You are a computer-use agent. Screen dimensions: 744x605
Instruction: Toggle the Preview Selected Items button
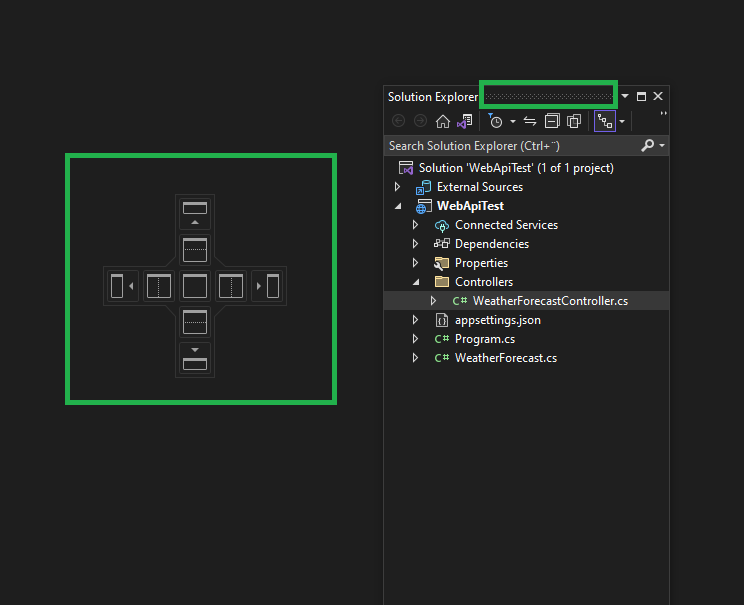[x=605, y=121]
